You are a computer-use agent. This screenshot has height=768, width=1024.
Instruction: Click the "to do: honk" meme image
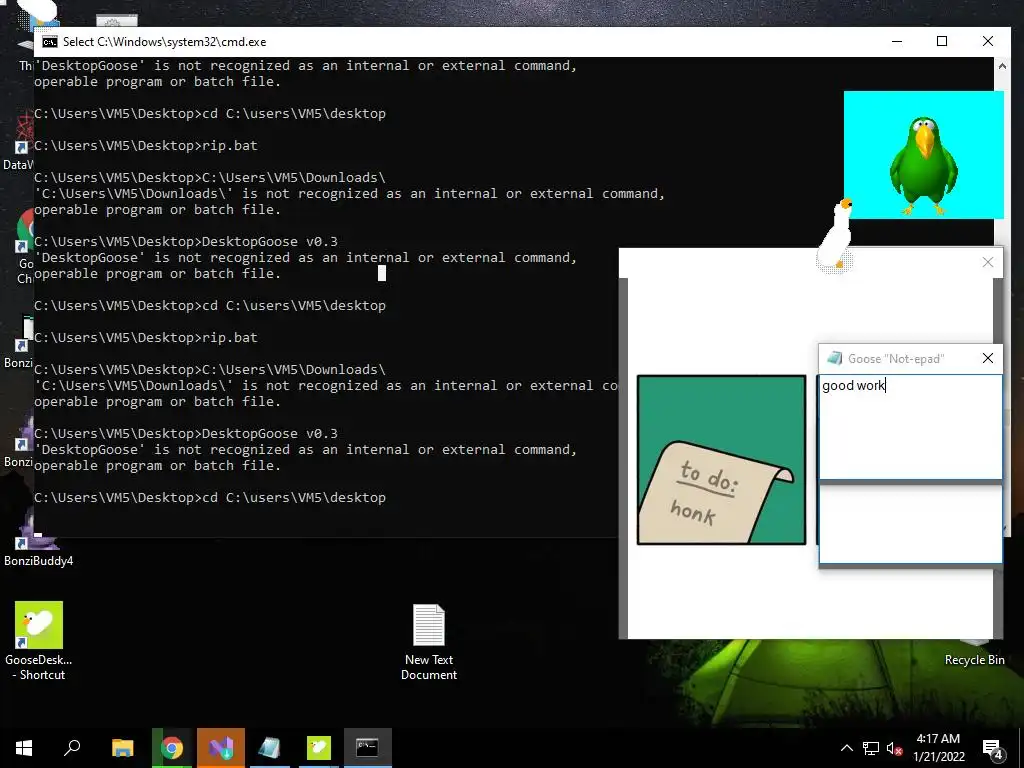[x=721, y=460]
